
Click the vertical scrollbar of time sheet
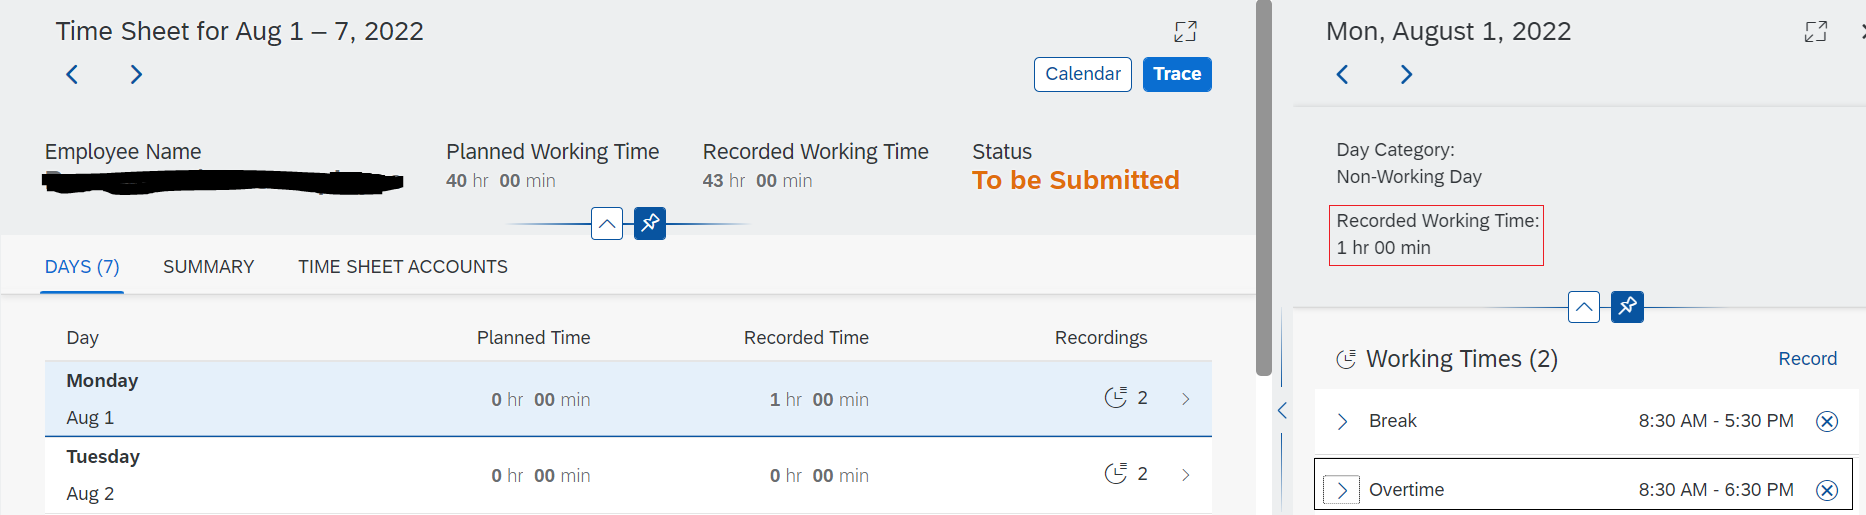point(1264,188)
